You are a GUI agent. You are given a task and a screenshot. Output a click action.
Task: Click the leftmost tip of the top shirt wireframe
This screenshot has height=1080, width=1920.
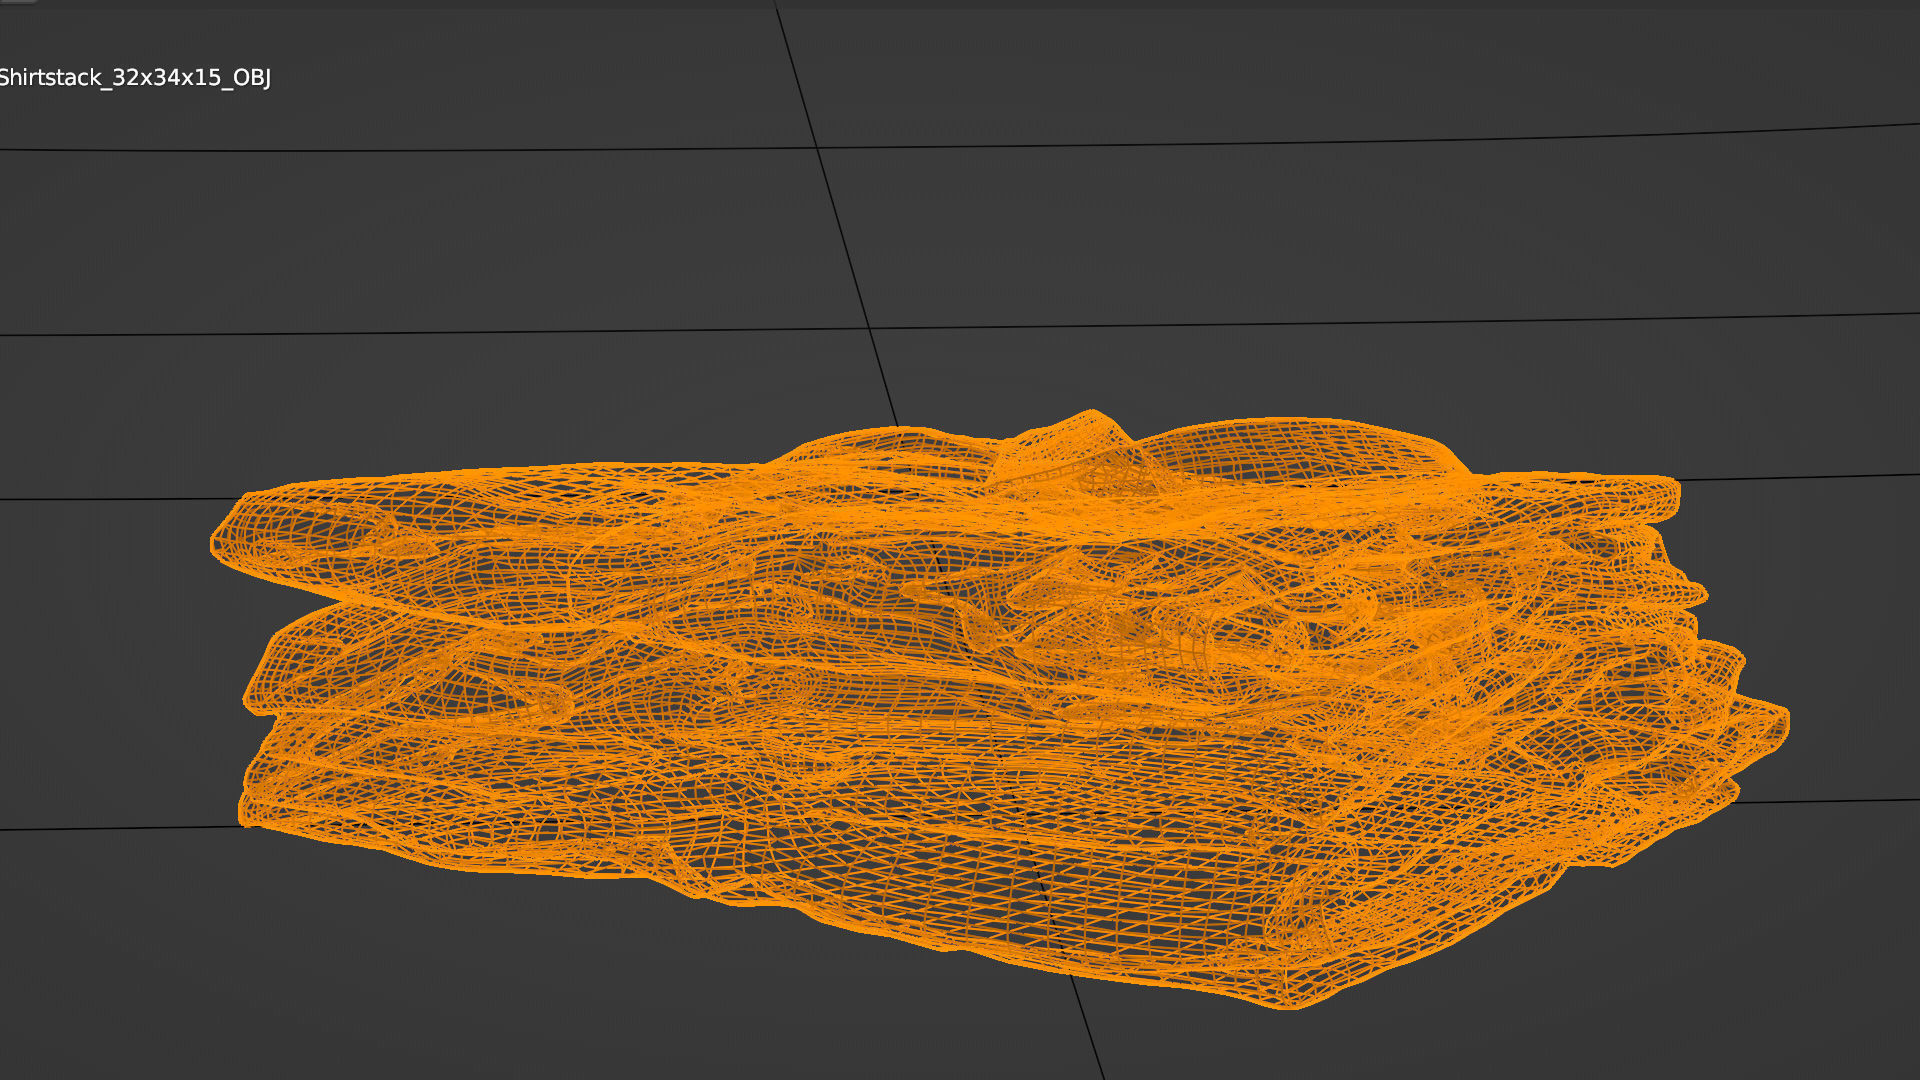pos(216,543)
